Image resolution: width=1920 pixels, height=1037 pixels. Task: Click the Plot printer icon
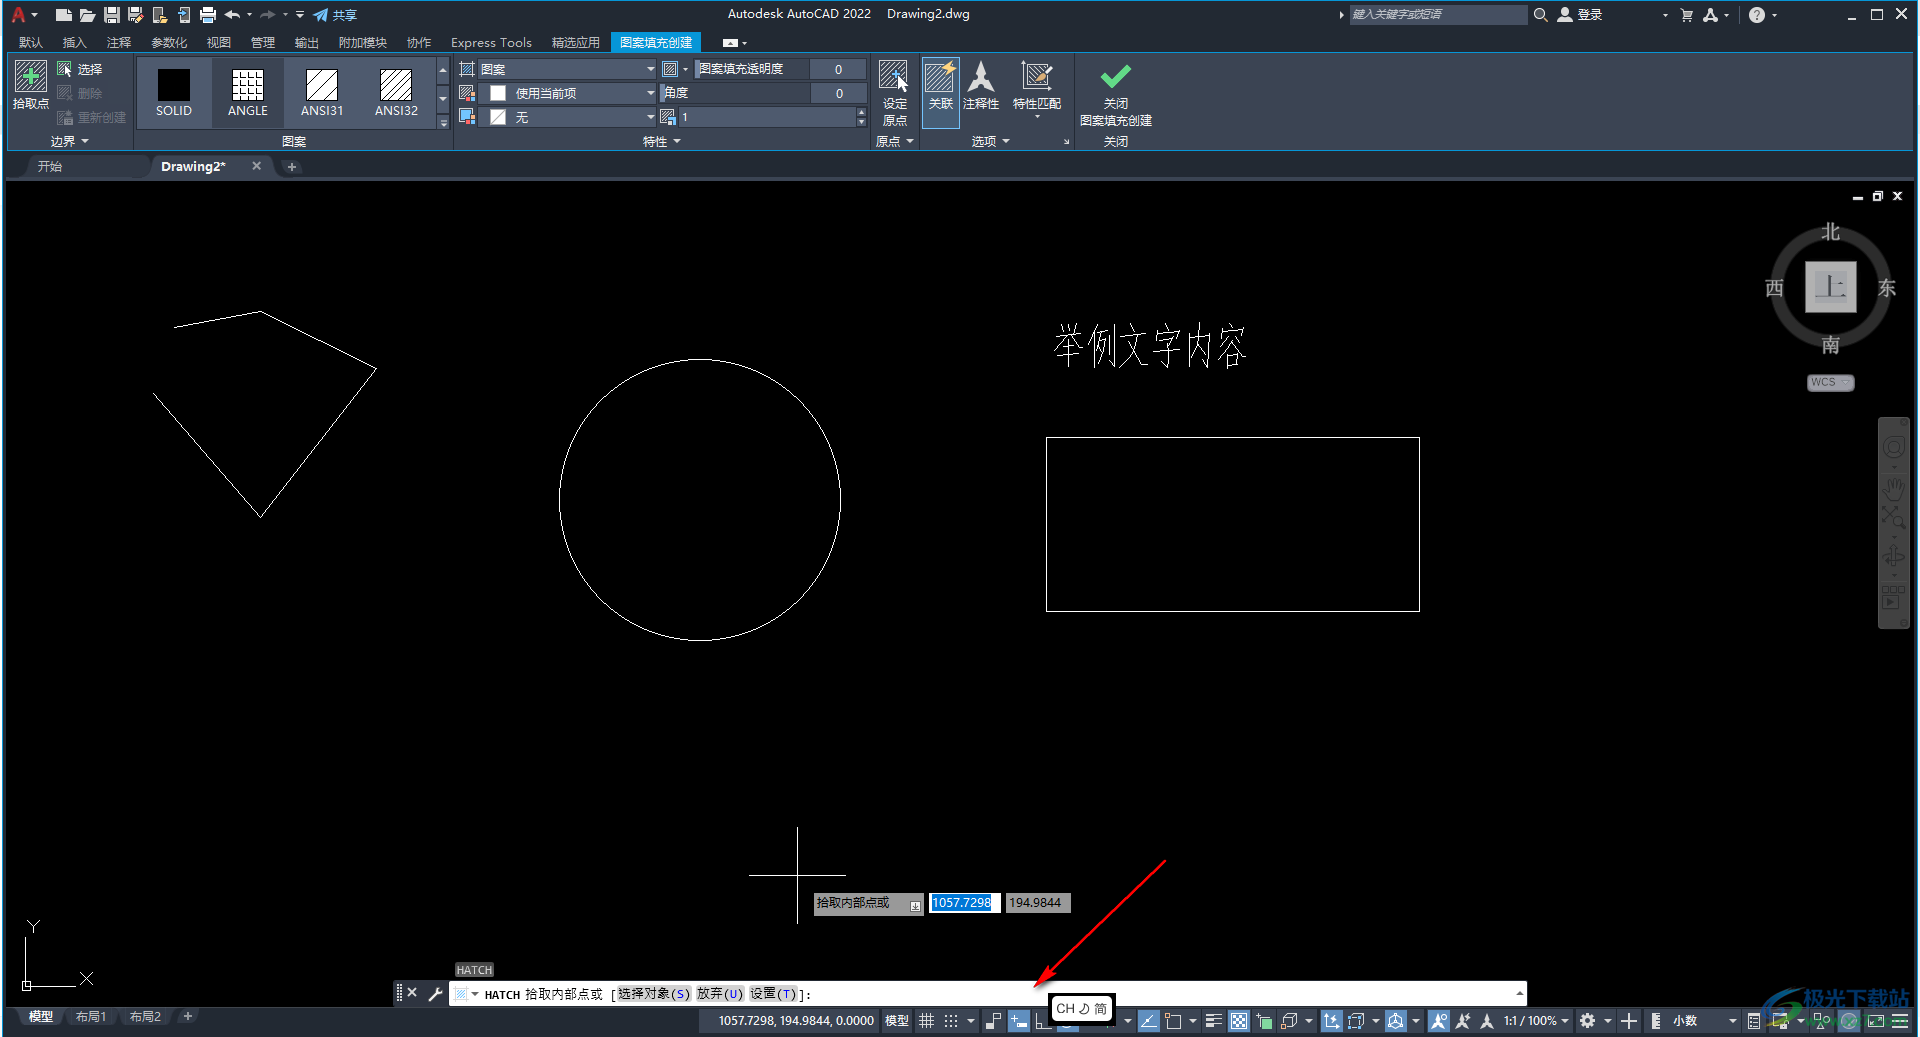click(207, 15)
